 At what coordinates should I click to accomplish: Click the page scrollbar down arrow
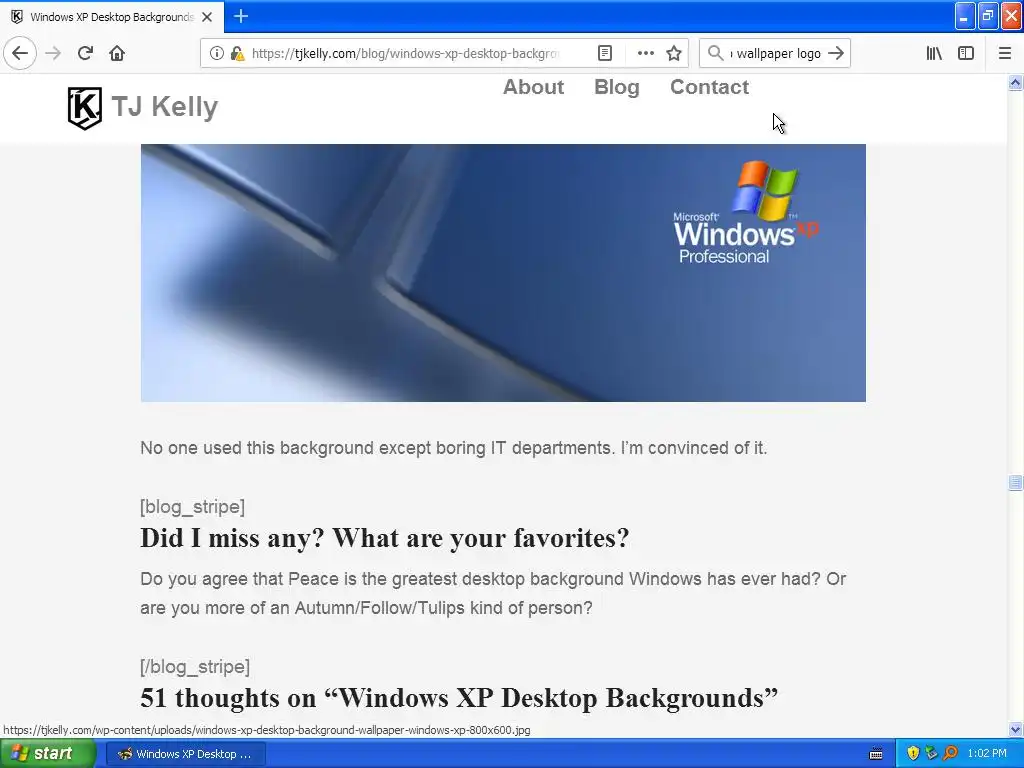pyautogui.click(x=1015, y=729)
